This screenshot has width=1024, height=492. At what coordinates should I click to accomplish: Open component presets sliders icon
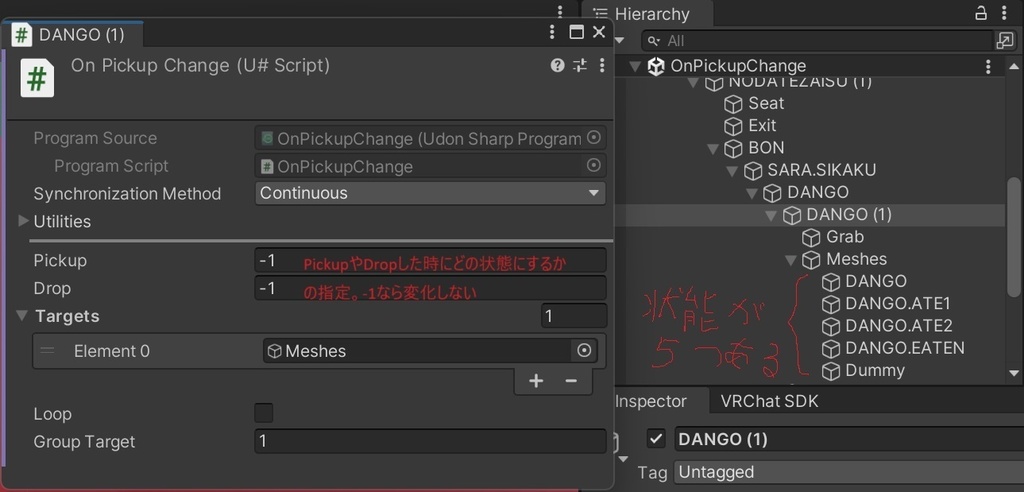coord(579,65)
